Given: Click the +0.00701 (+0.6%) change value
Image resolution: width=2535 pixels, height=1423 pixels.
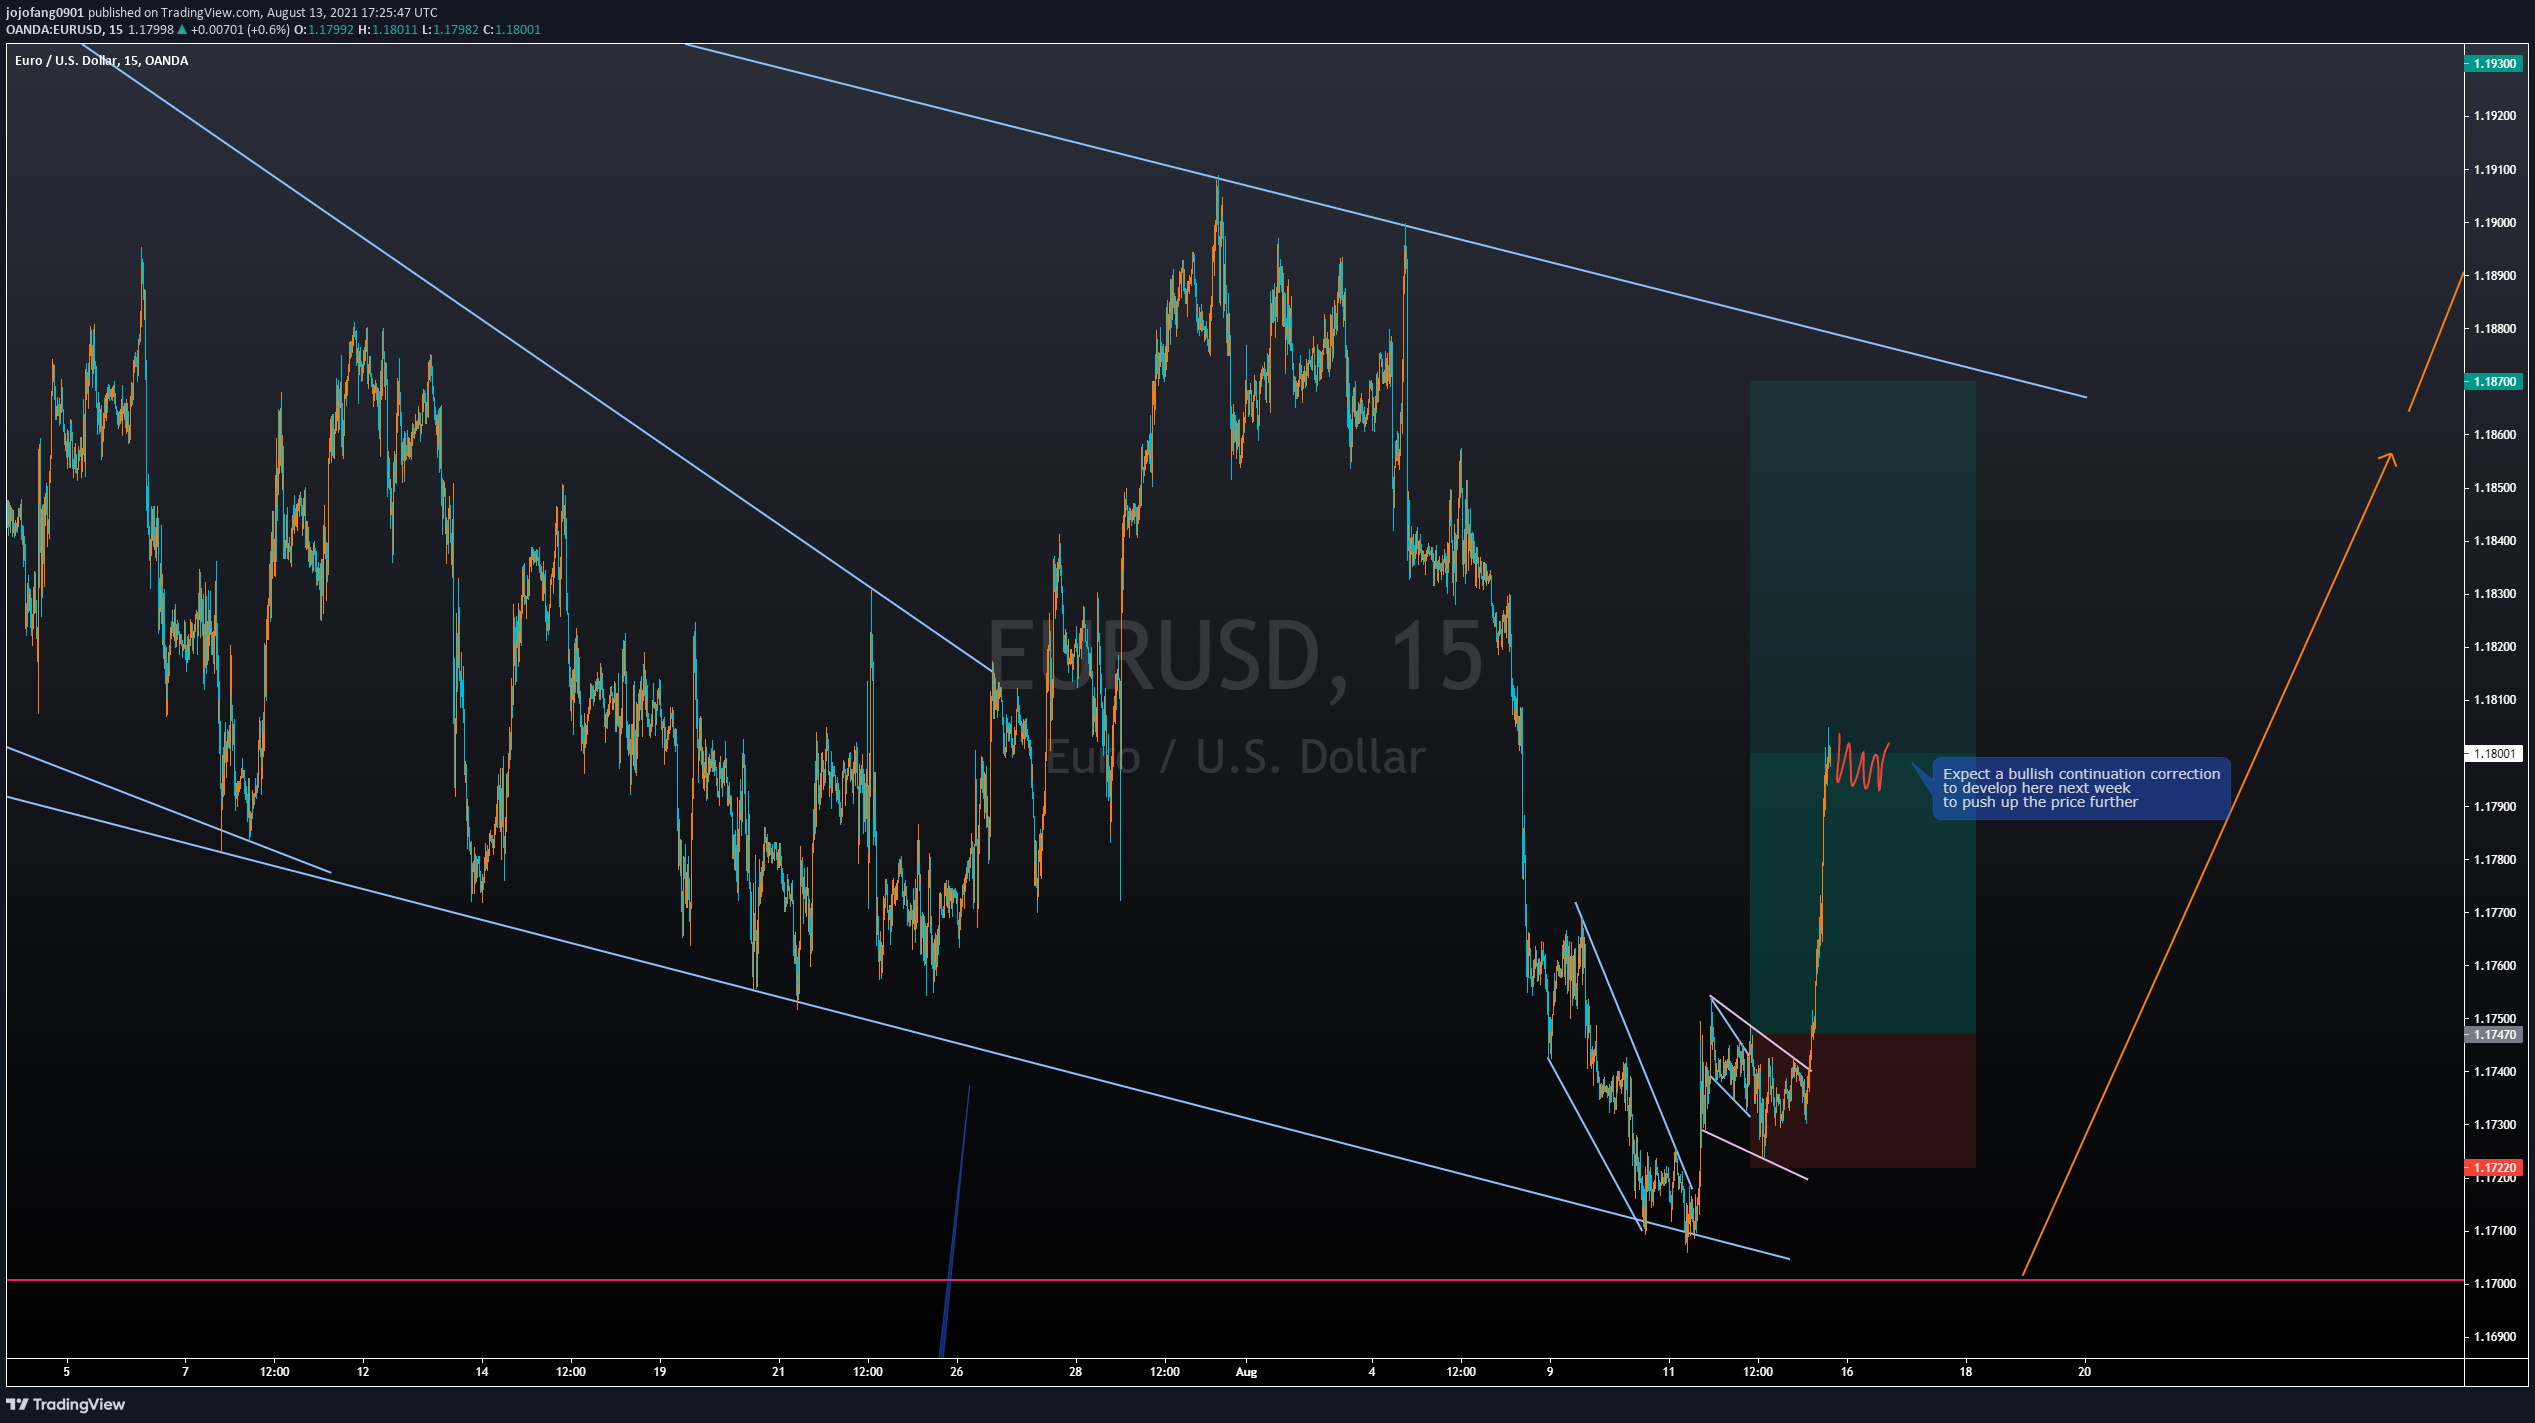Looking at the screenshot, I should click(239, 29).
